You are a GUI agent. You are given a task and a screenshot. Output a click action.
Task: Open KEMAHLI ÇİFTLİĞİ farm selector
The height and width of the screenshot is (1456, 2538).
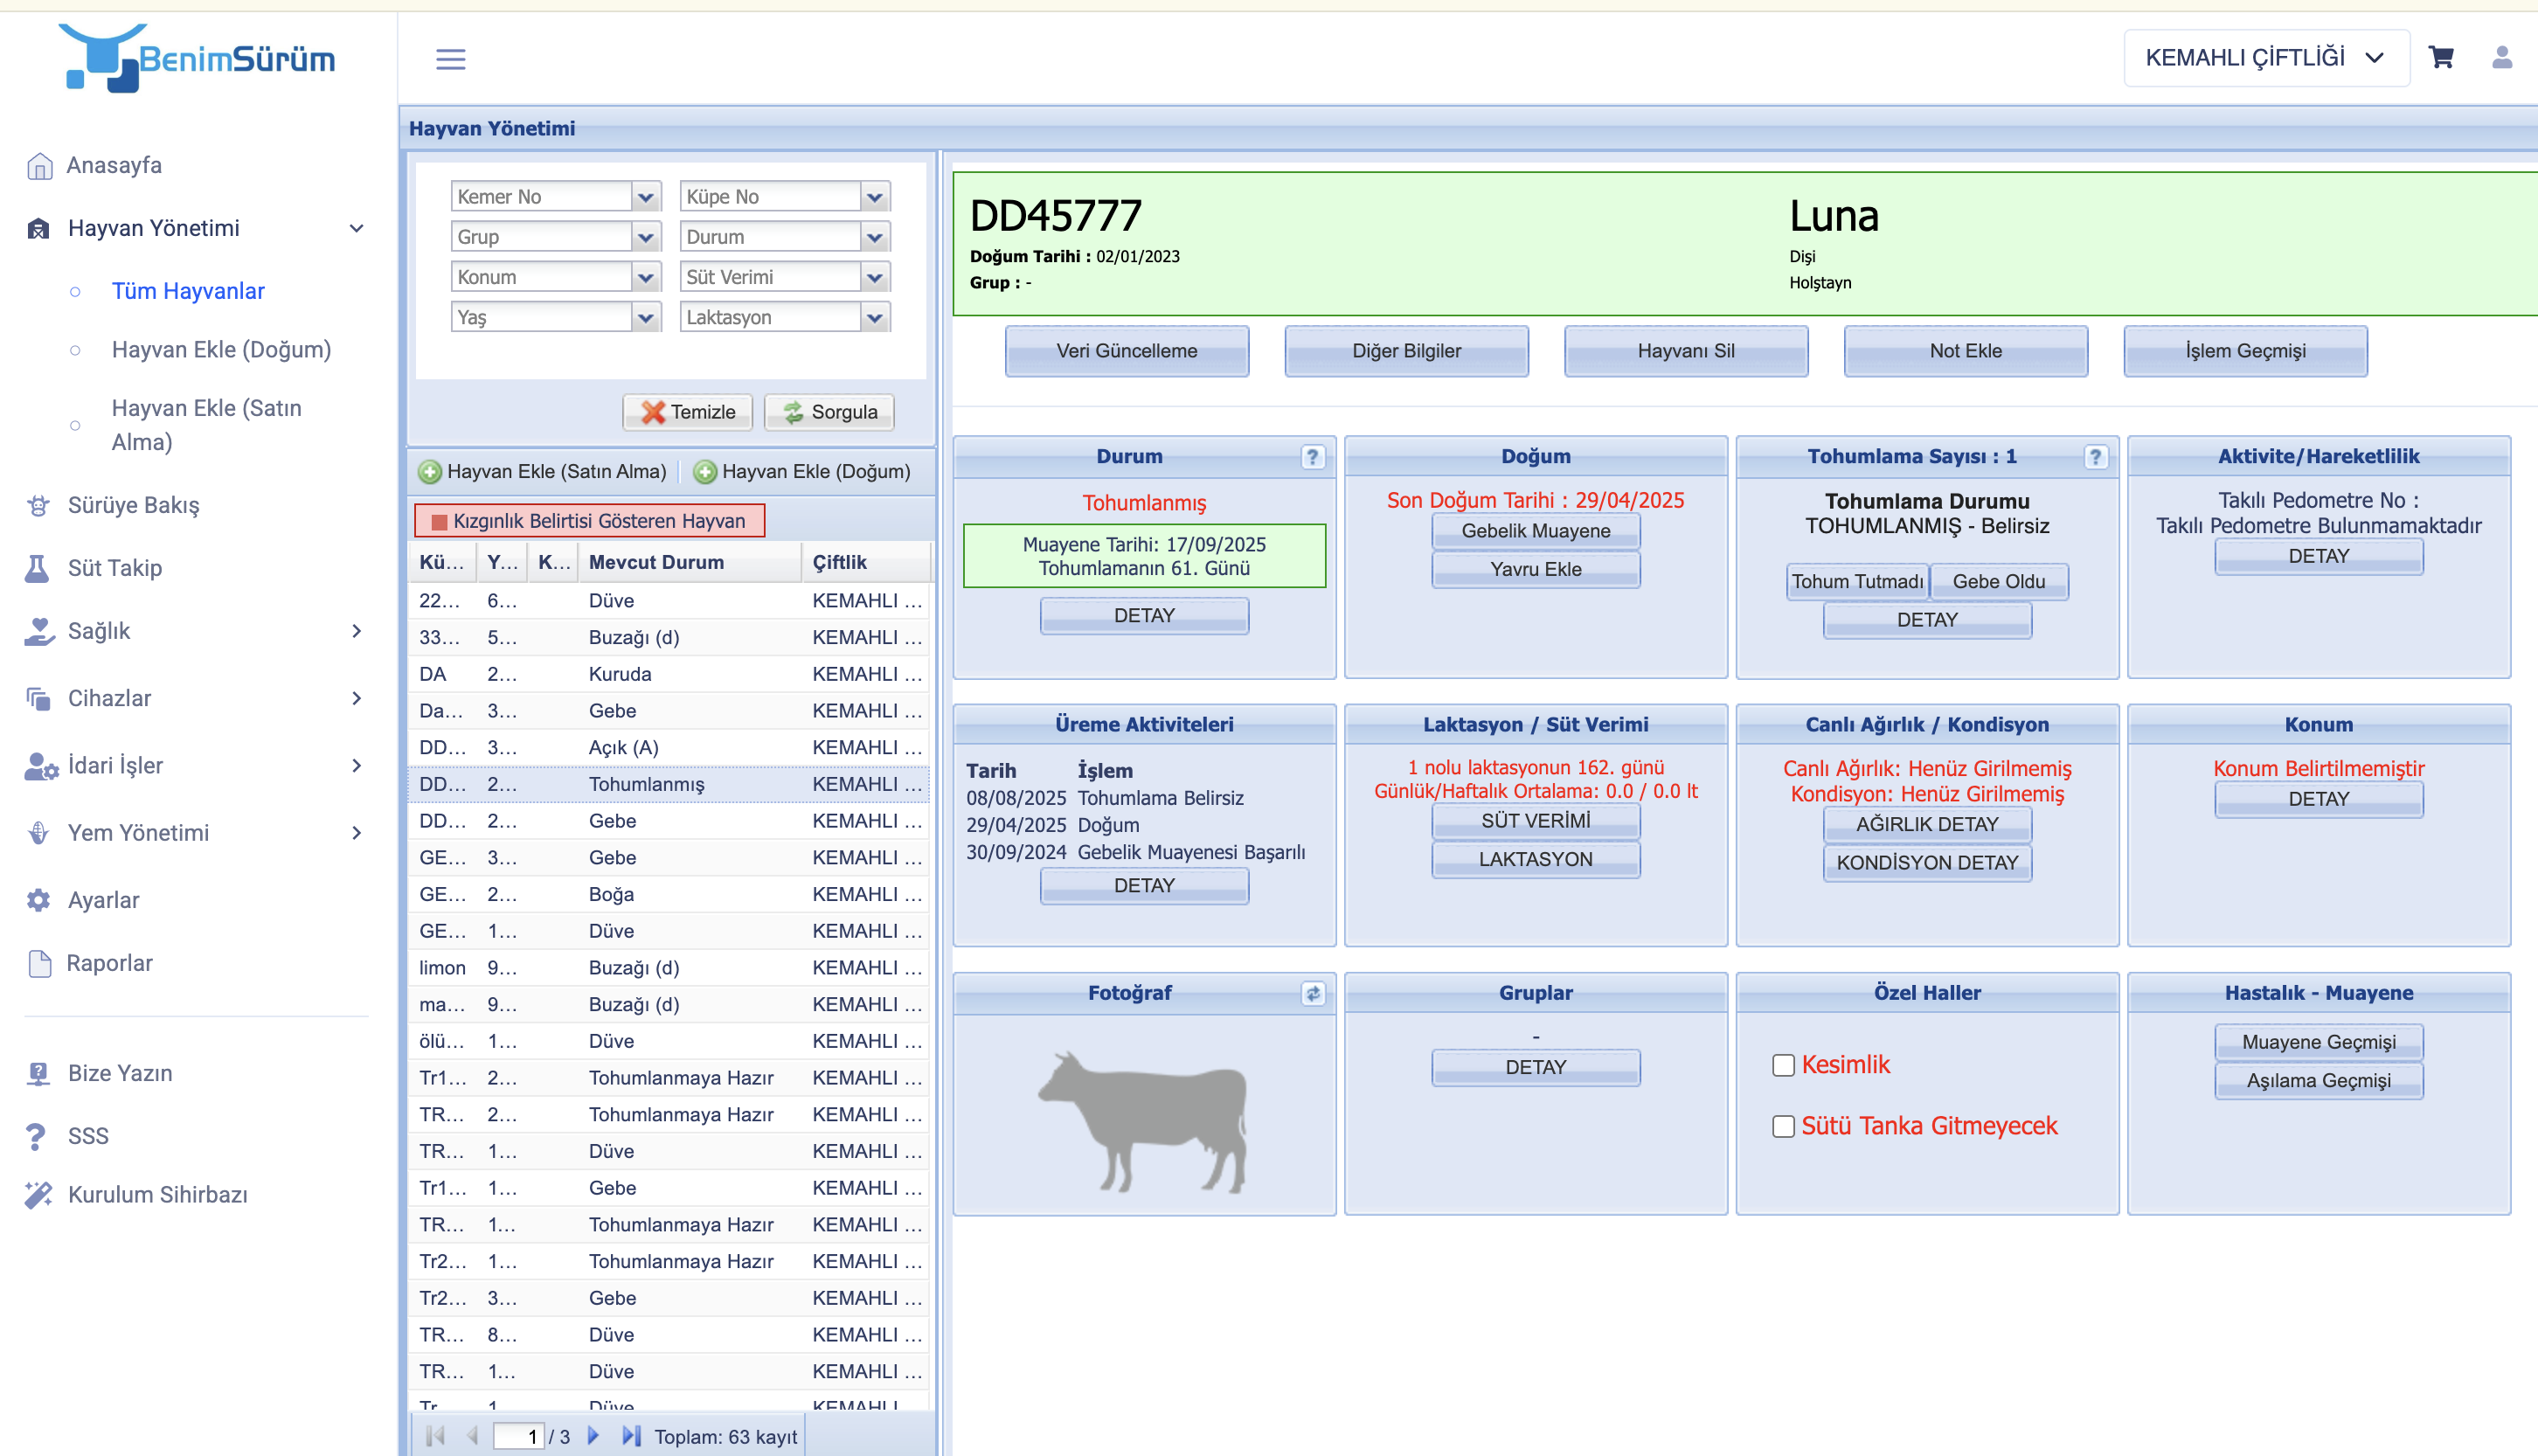pos(2265,58)
